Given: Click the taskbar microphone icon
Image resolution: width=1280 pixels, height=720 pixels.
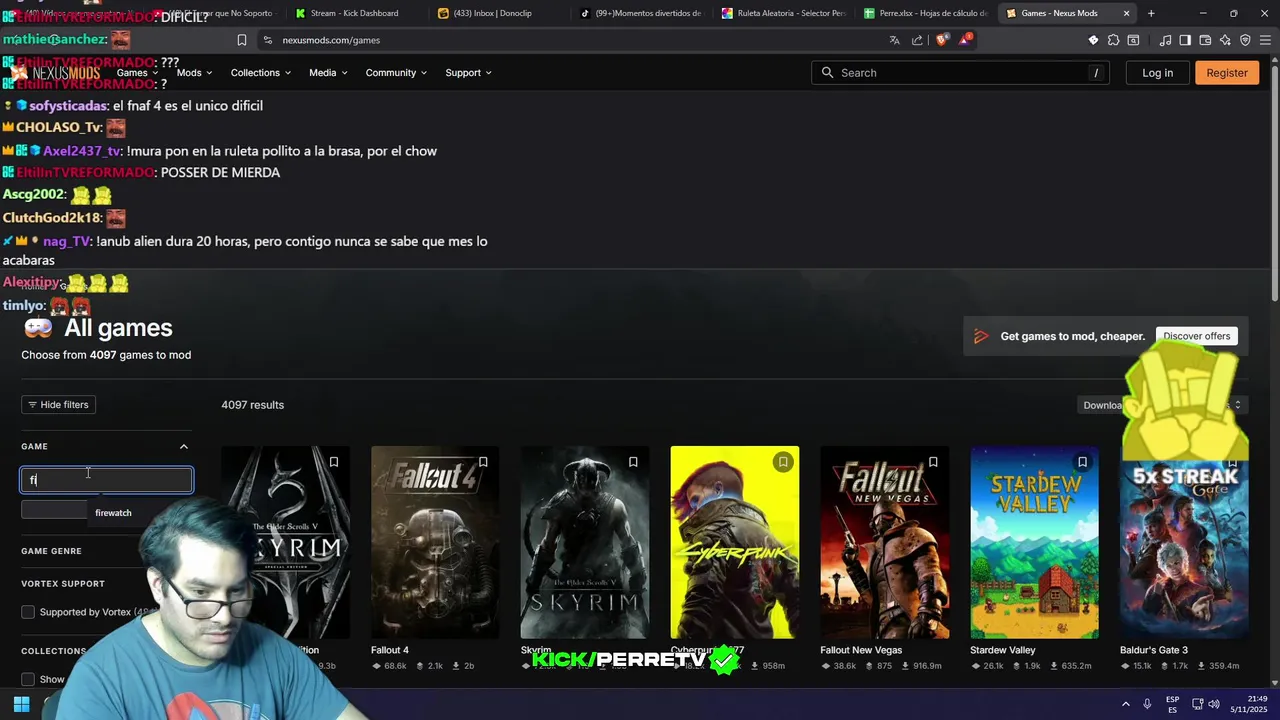Looking at the screenshot, I should (x=1147, y=704).
